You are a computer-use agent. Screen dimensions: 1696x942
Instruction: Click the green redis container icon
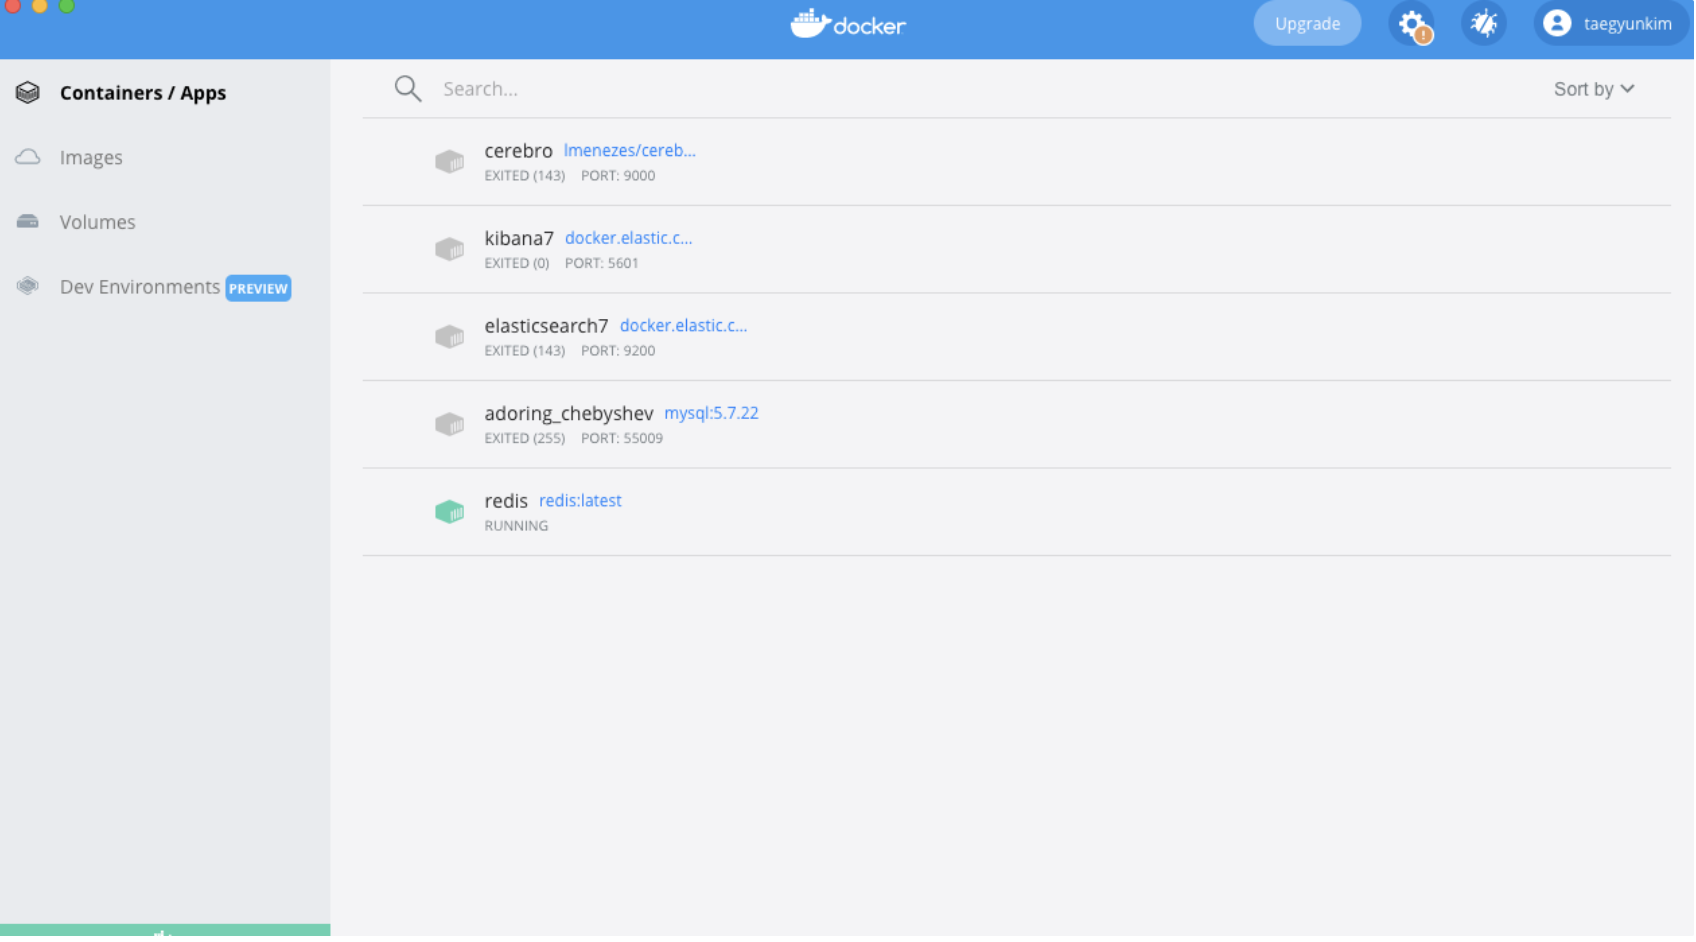click(450, 512)
